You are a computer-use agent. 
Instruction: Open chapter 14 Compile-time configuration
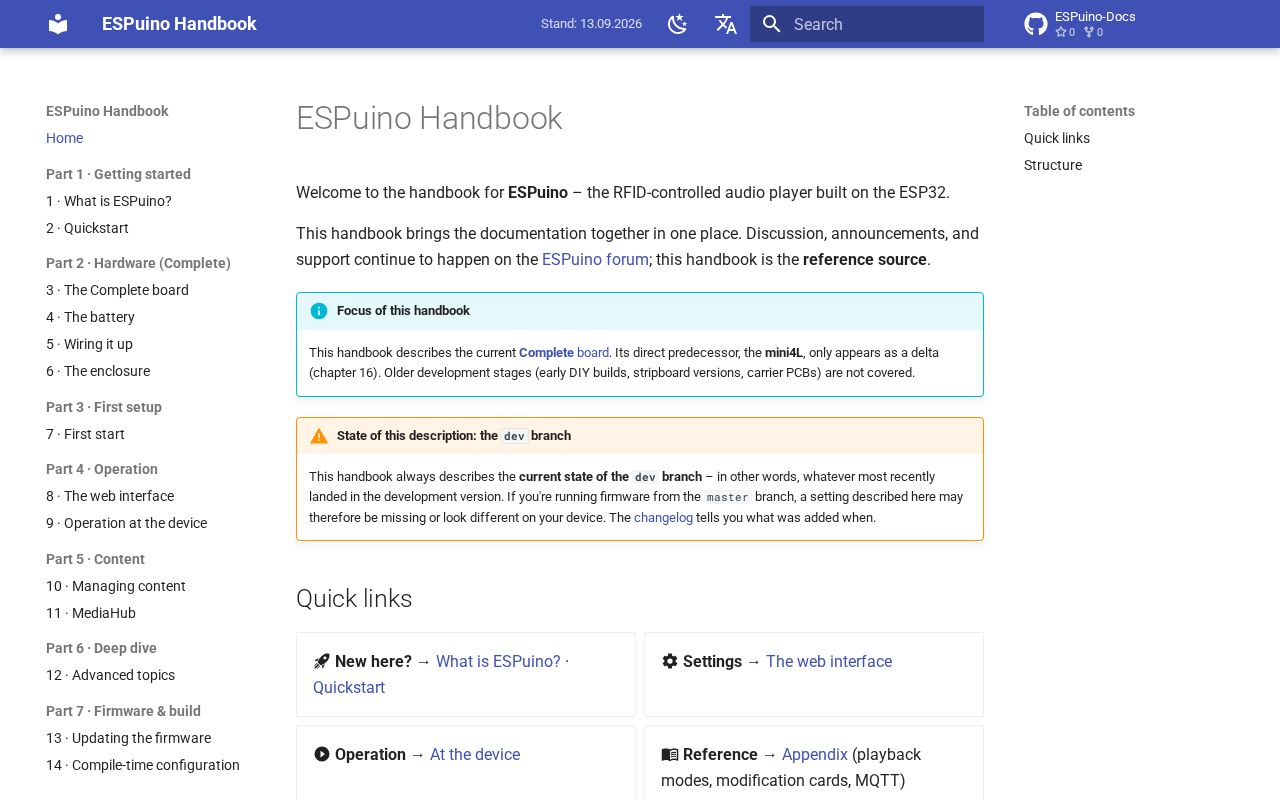[x=143, y=765]
